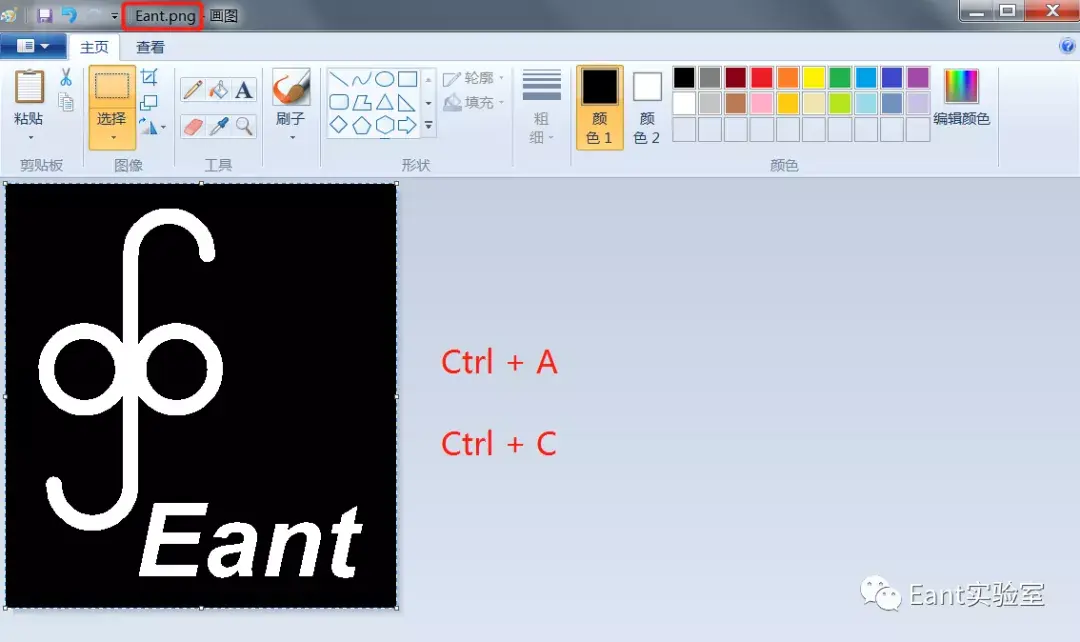Viewport: 1080px width, 642px height.
Task: Open the Customize Quick Access Toolbar dropdown
Action: point(114,16)
